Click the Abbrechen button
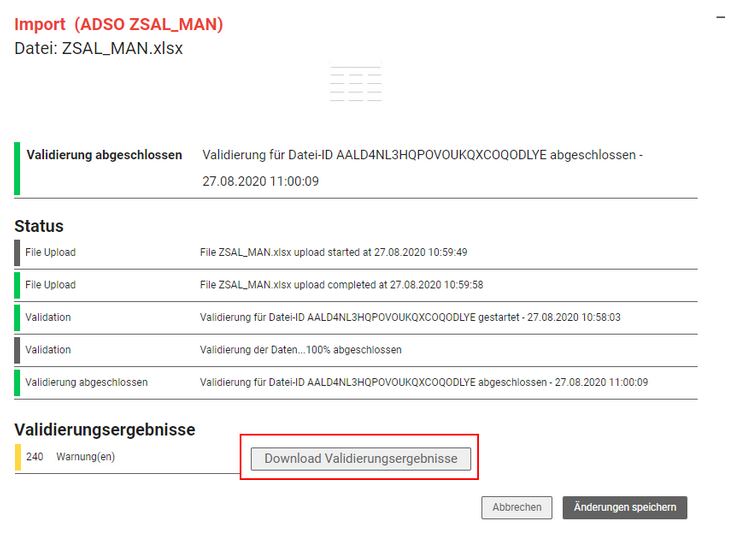This screenshot has width=738, height=535. point(516,507)
